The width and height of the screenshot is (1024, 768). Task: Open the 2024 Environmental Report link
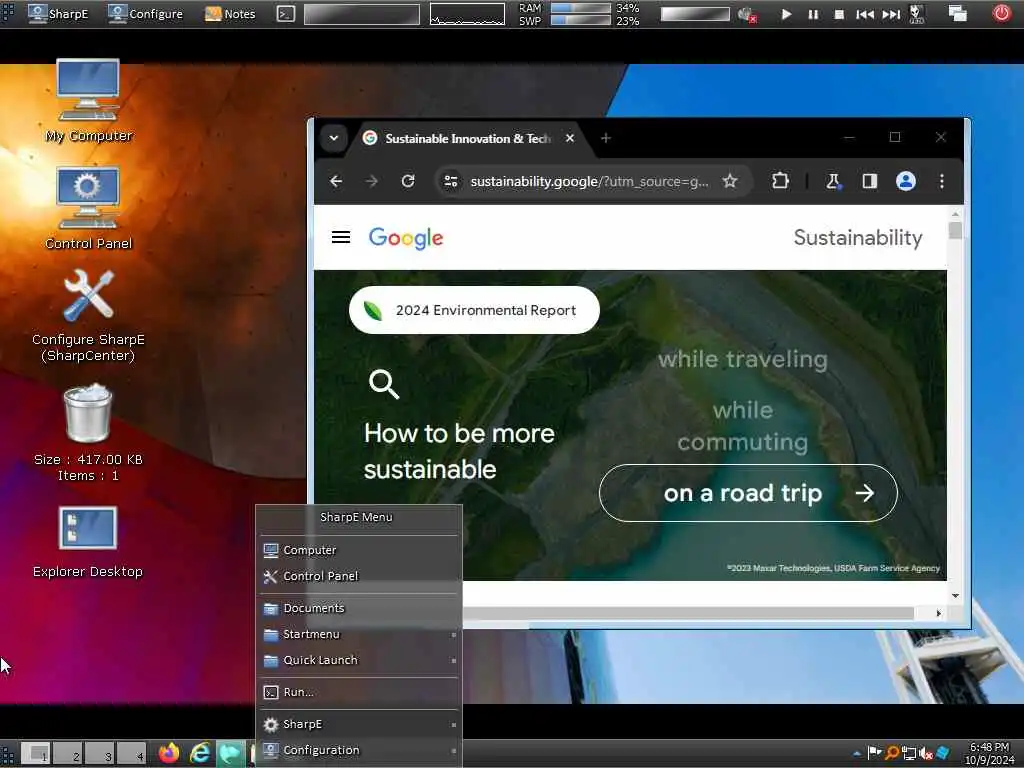click(474, 310)
